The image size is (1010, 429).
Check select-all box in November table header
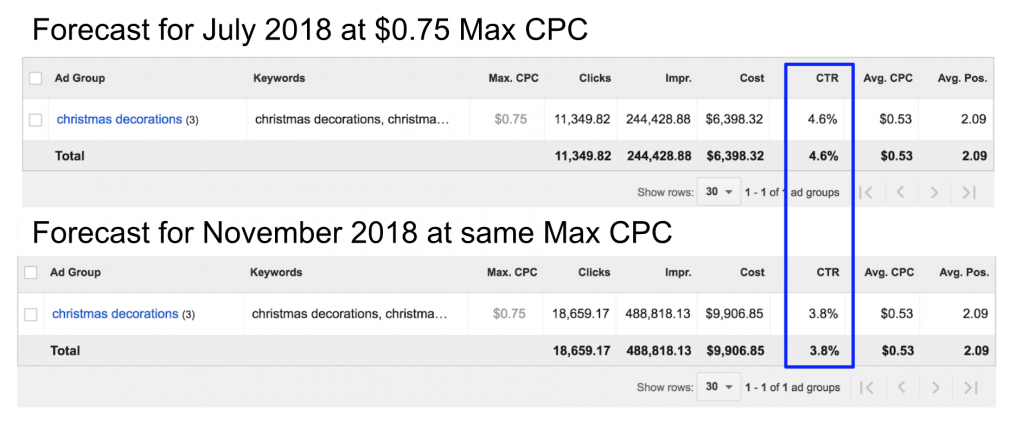coord(31,272)
